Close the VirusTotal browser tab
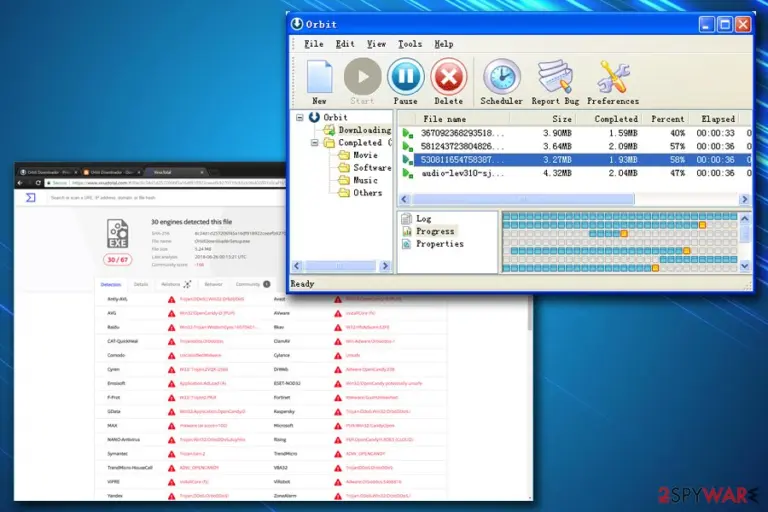 pyautogui.click(x=202, y=172)
